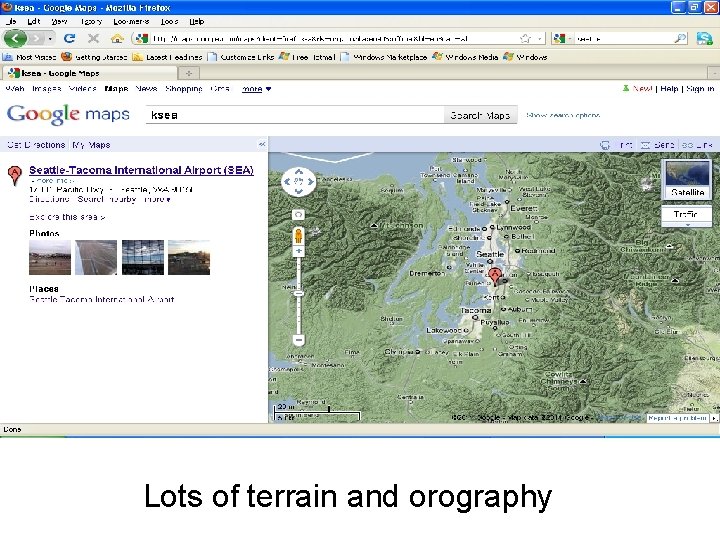Click the Firefox Back button
The width and height of the screenshot is (720, 540).
point(15,38)
